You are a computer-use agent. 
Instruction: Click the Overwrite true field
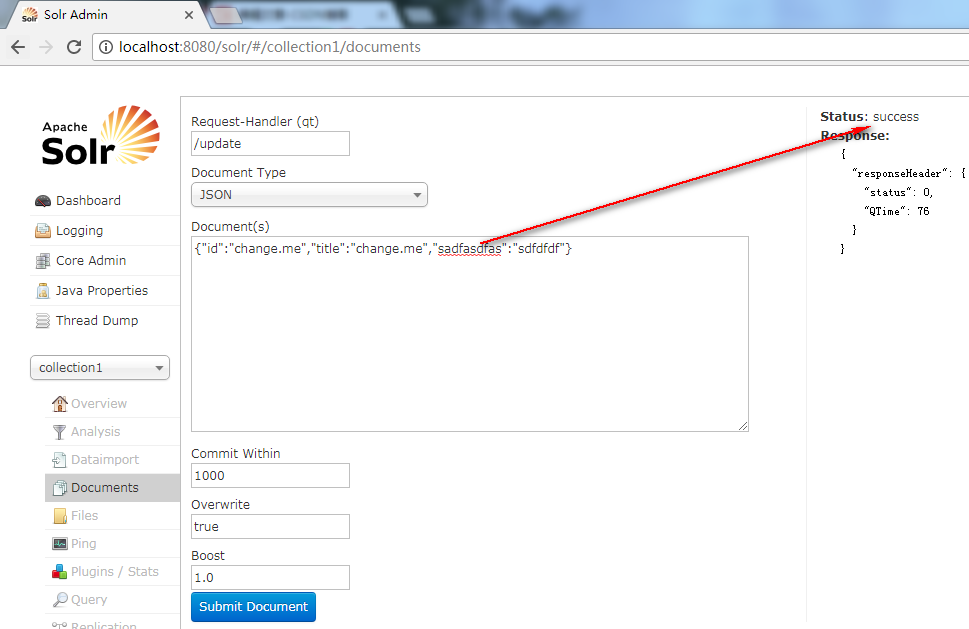[x=270, y=526]
